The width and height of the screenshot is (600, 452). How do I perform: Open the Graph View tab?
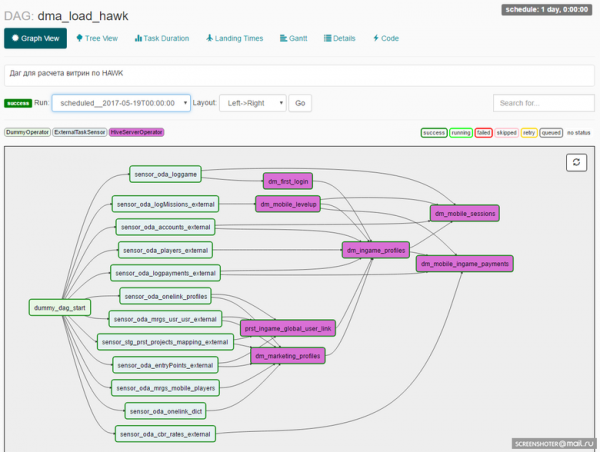[35, 38]
